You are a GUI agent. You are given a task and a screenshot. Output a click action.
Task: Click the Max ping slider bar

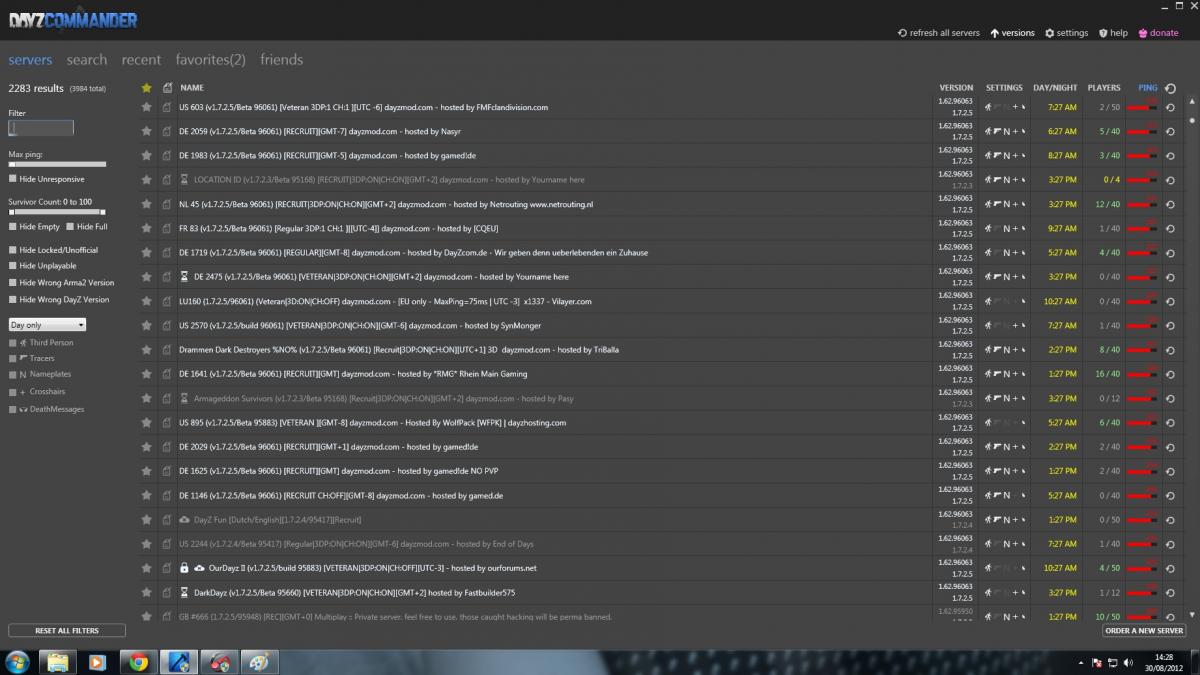57,163
